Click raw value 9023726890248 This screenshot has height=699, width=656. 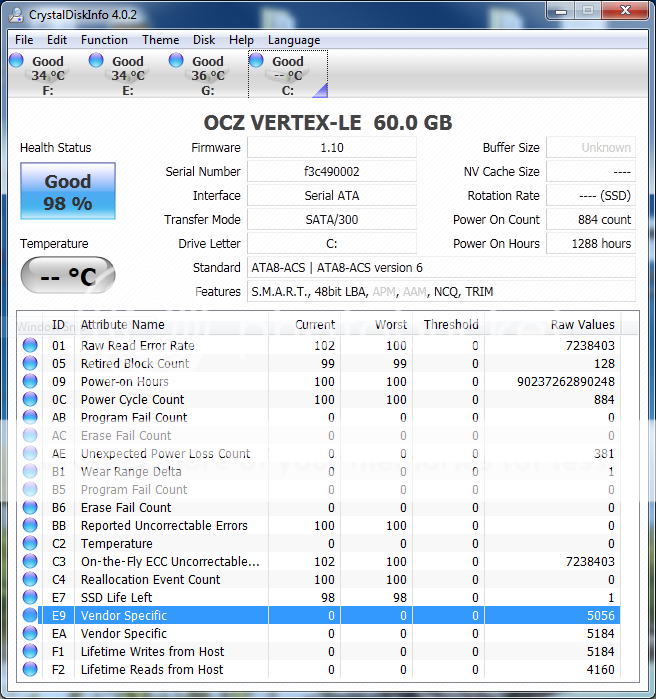coord(566,382)
